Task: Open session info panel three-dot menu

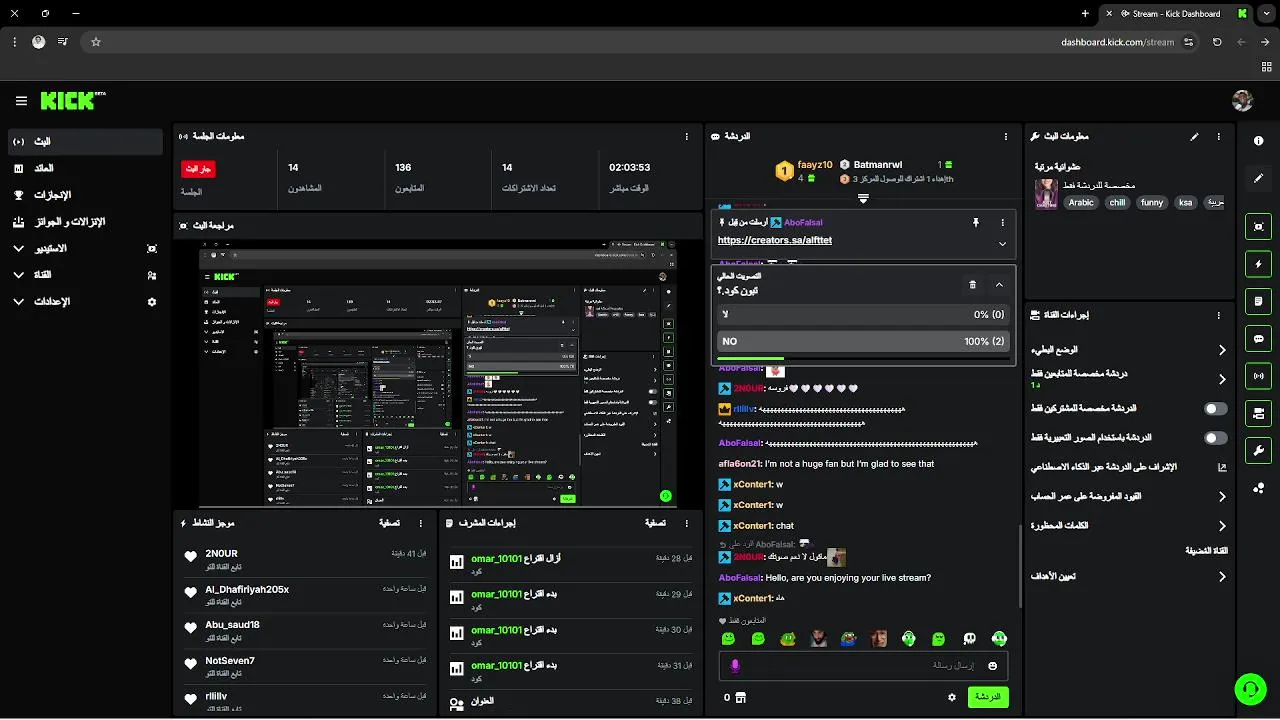Action: point(686,136)
